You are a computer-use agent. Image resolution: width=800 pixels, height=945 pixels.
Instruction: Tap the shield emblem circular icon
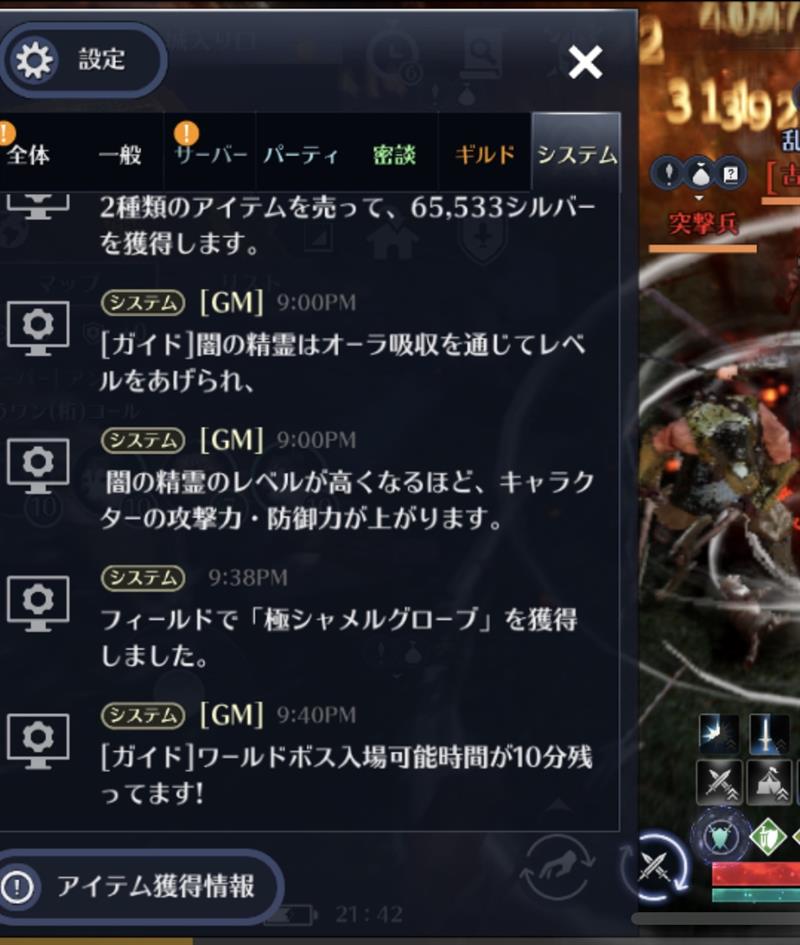click(718, 837)
